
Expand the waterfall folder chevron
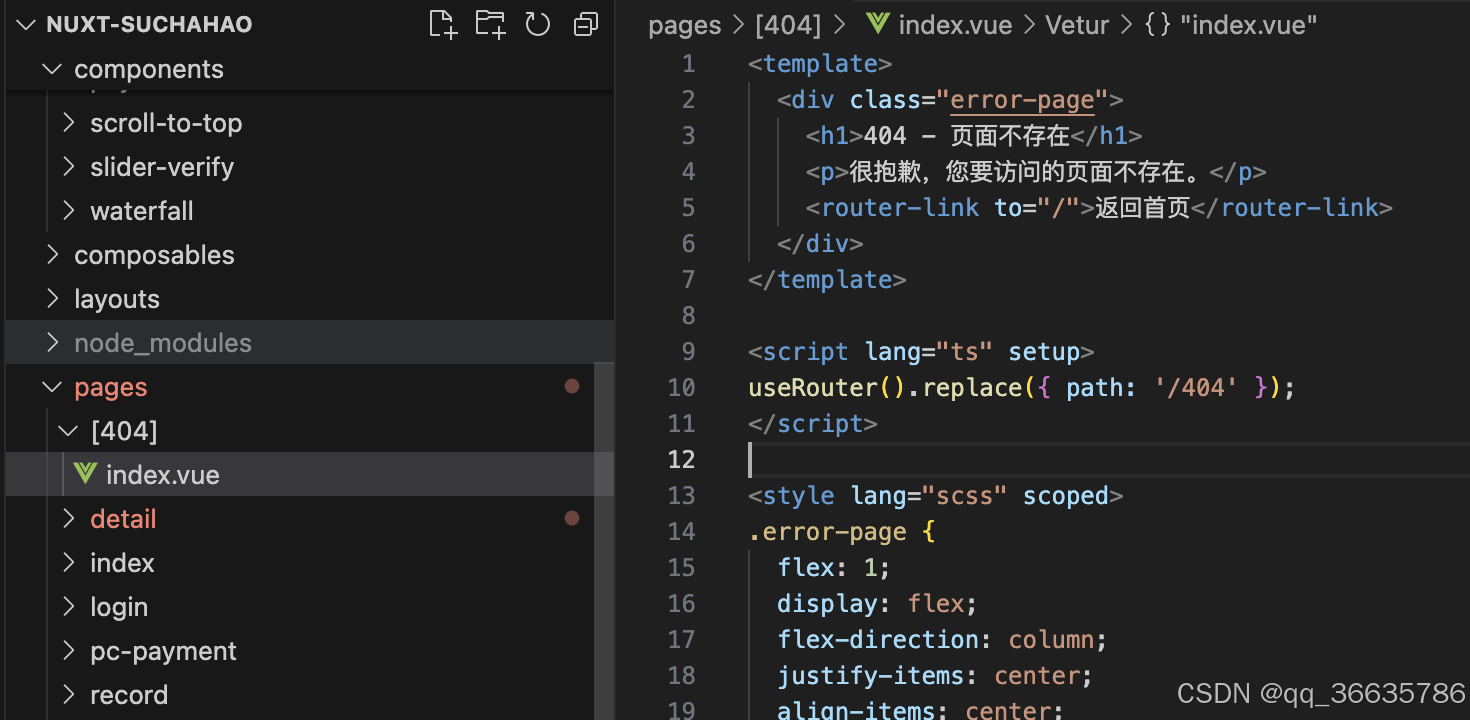(69, 211)
